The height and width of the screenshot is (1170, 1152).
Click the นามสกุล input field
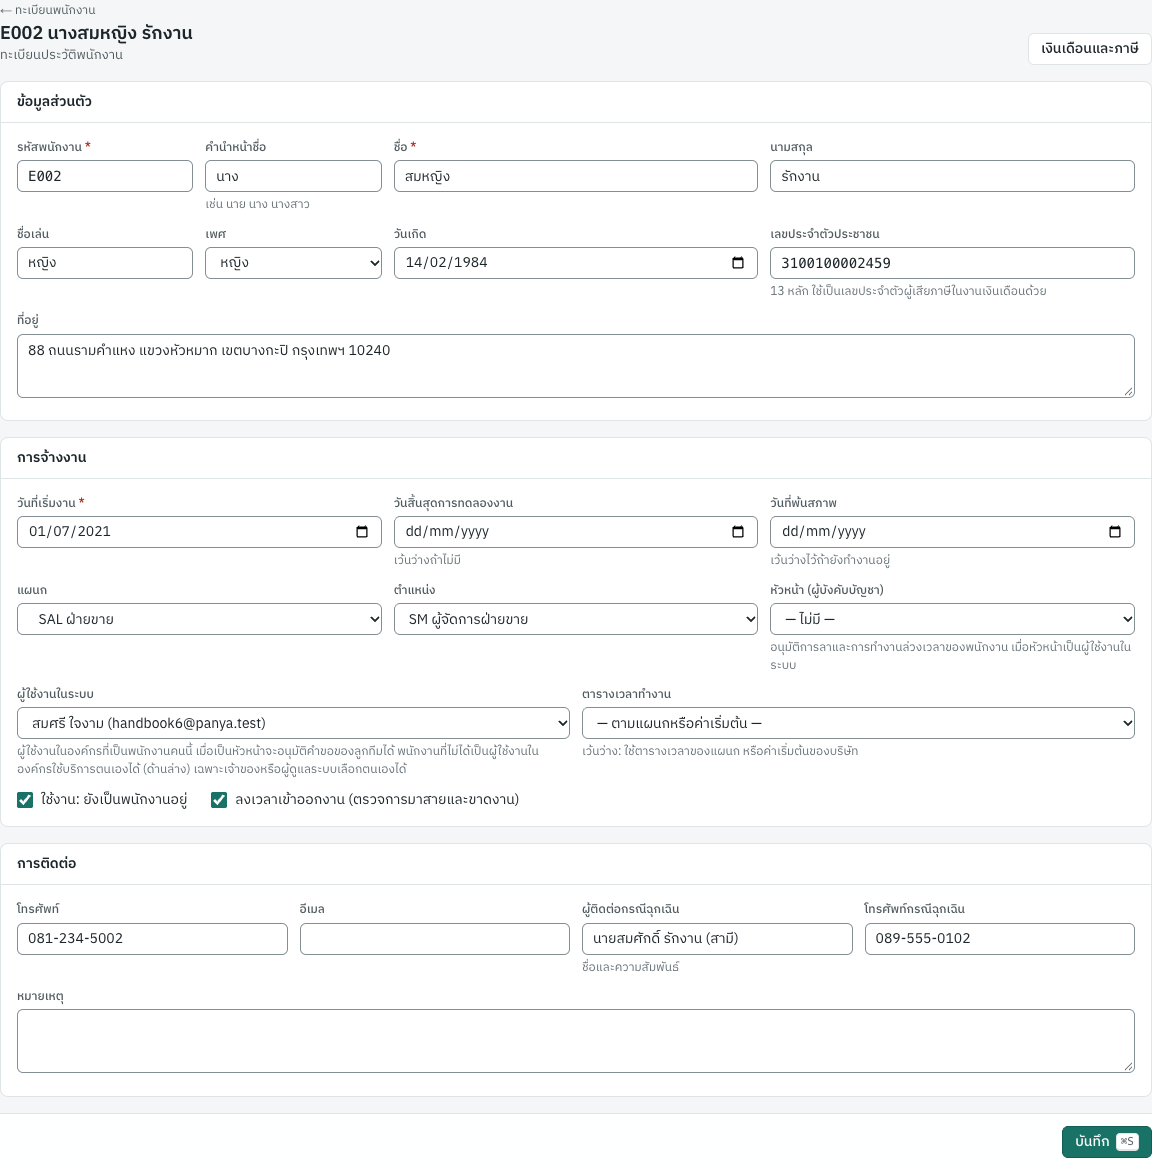952,176
